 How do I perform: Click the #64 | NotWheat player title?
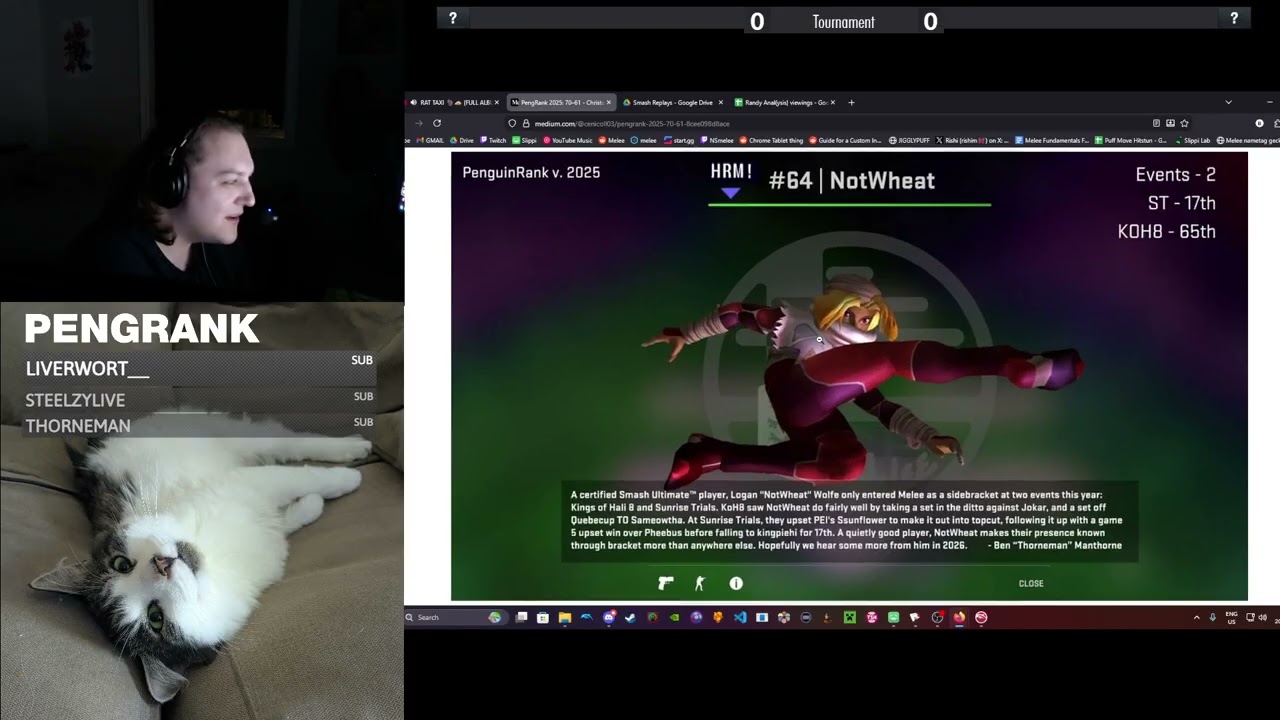pyautogui.click(x=851, y=180)
